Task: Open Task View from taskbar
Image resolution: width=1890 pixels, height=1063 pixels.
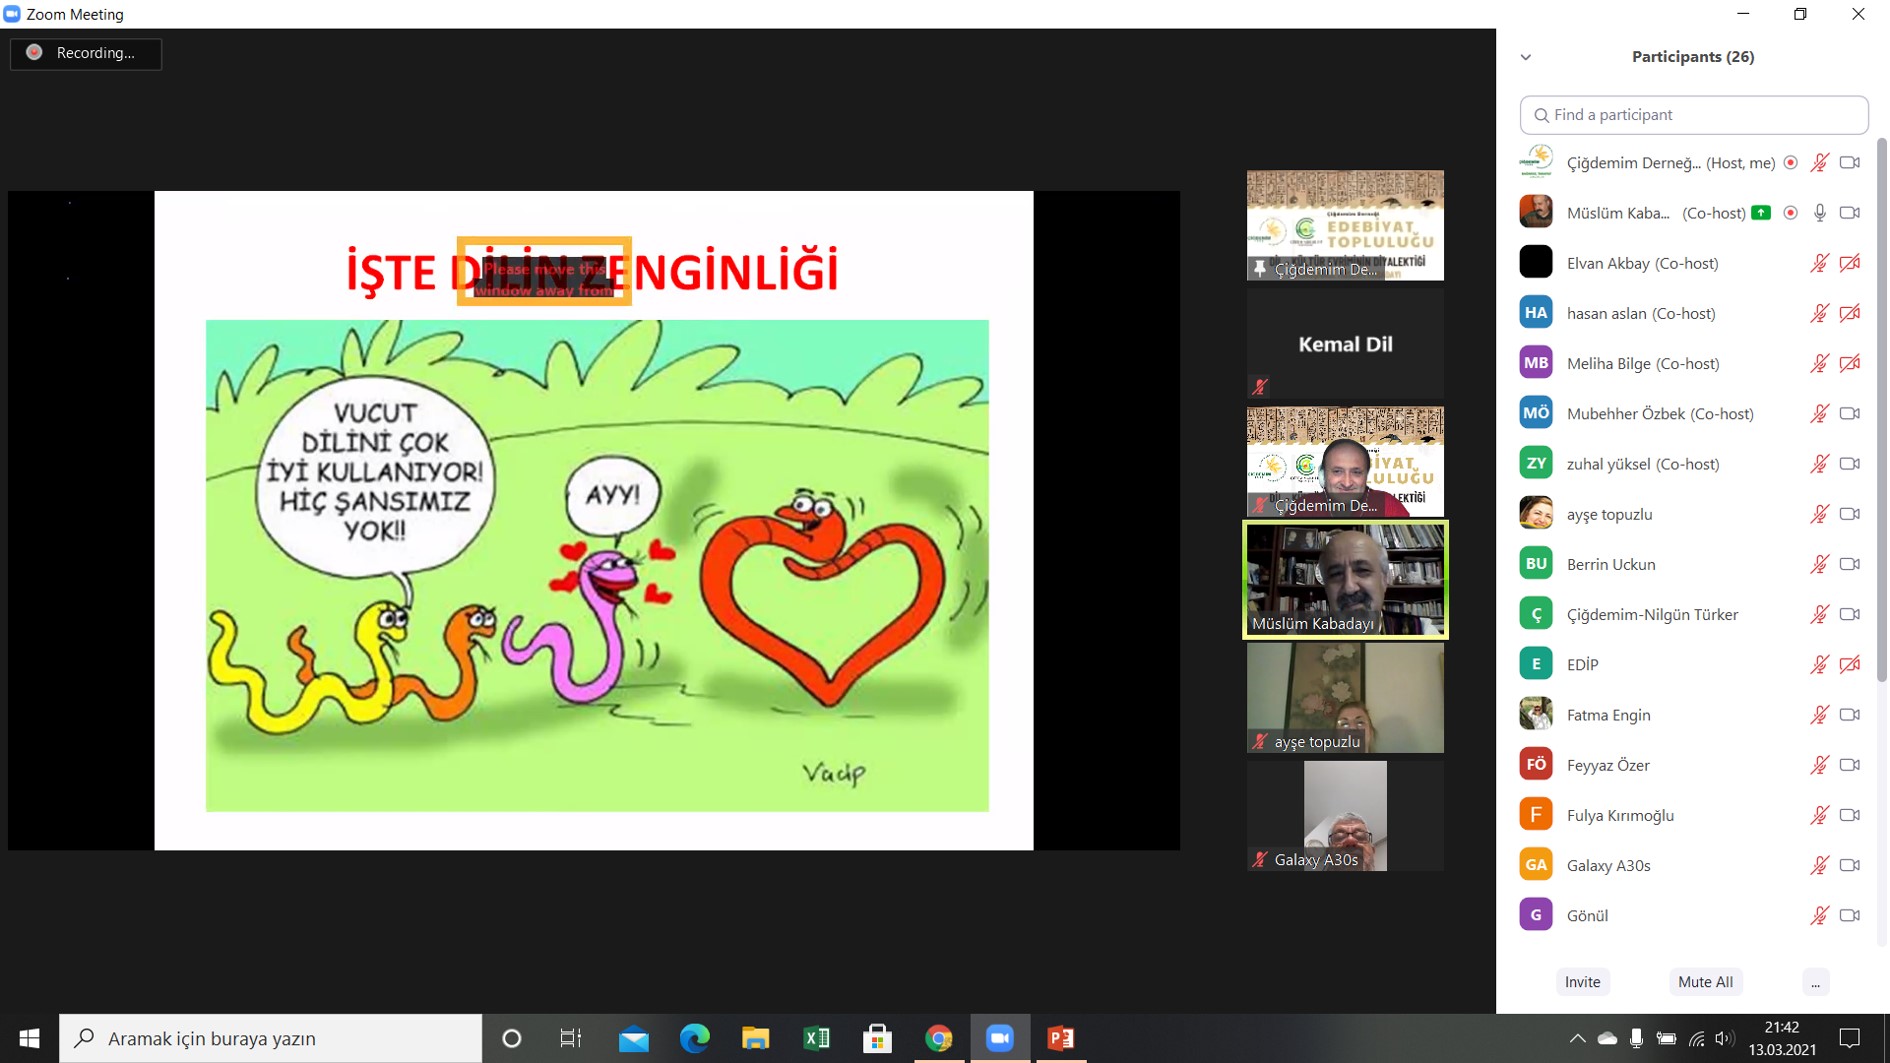Action: pos(571,1038)
